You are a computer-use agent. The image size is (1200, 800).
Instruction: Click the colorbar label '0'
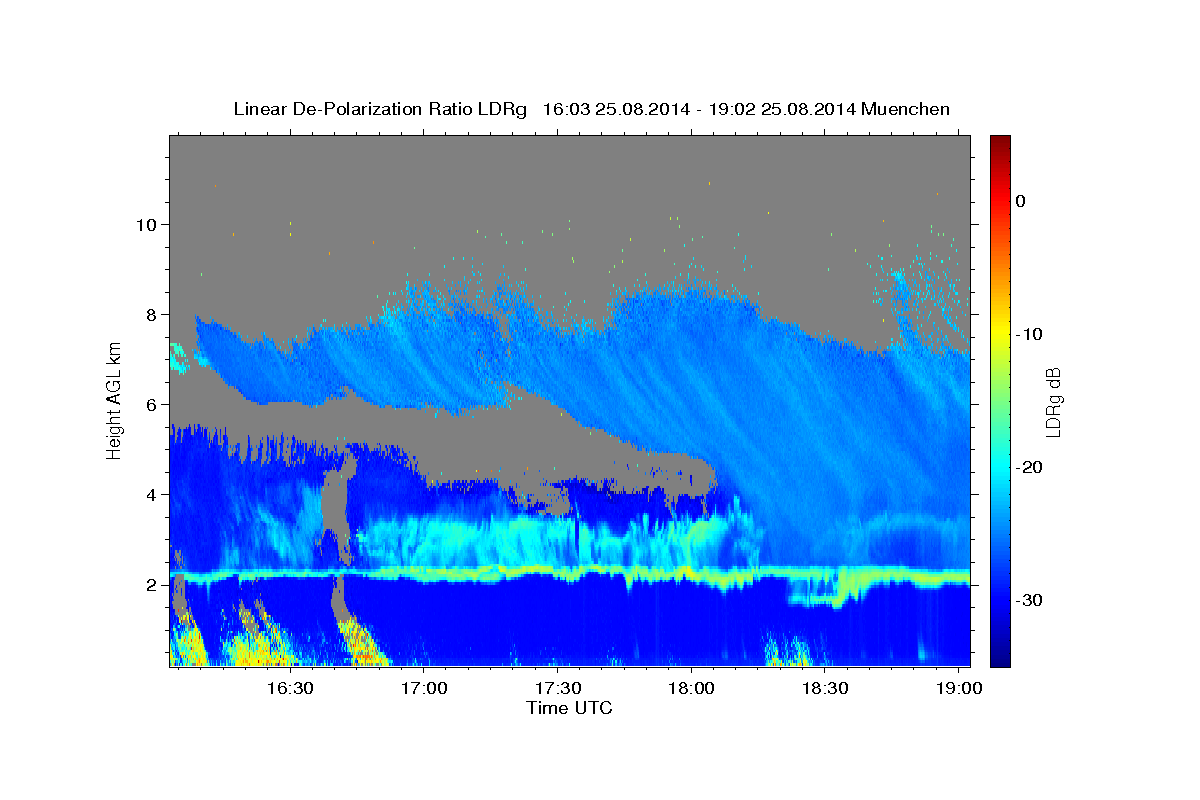pos(1021,201)
